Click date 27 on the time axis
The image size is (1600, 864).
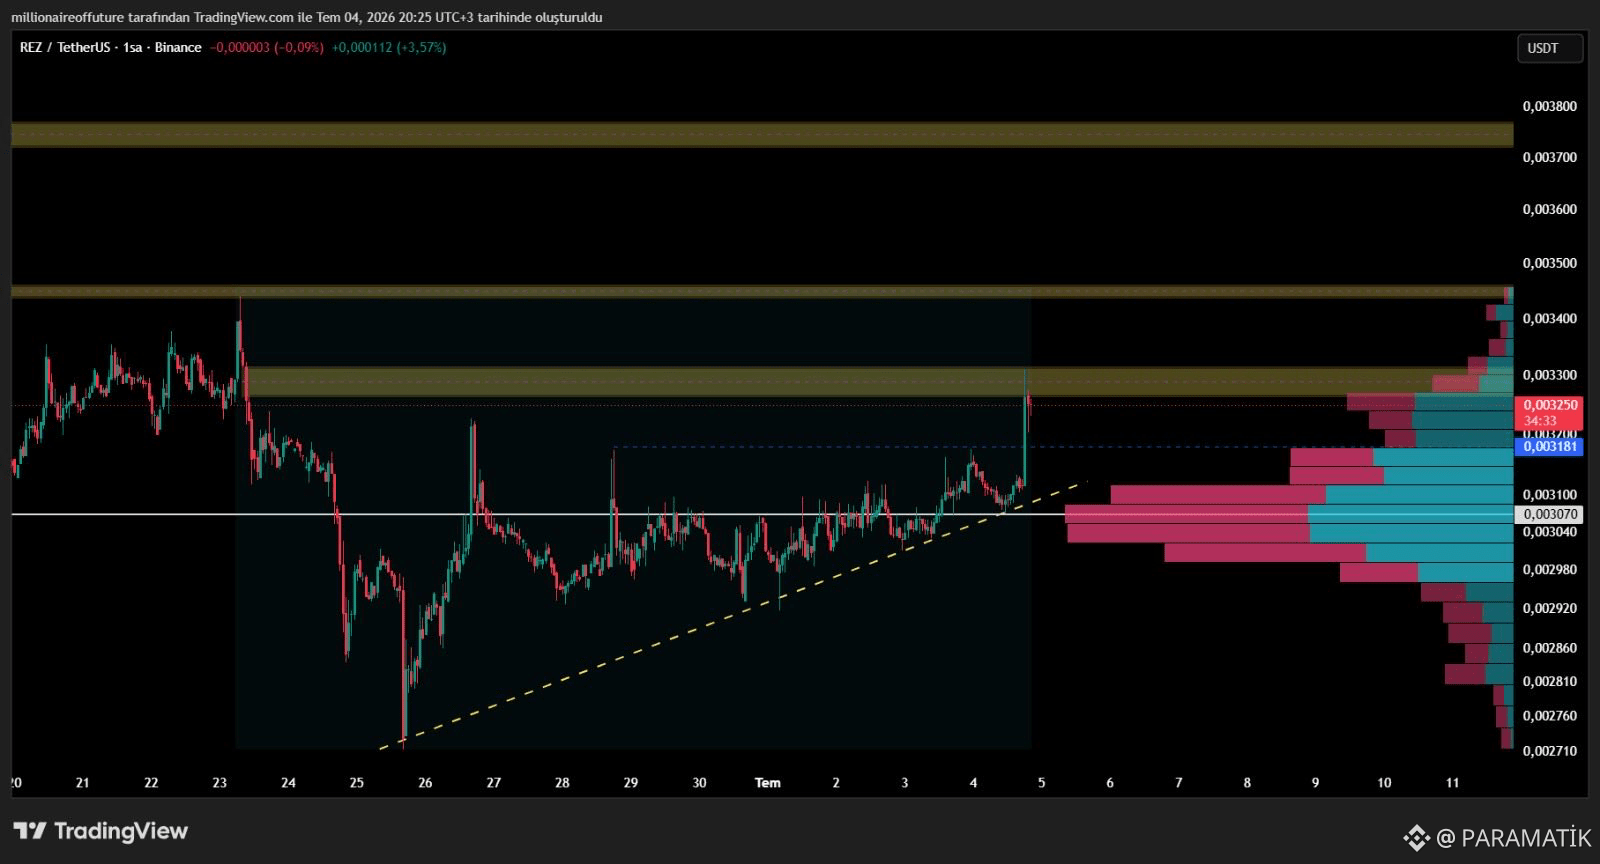pos(494,783)
